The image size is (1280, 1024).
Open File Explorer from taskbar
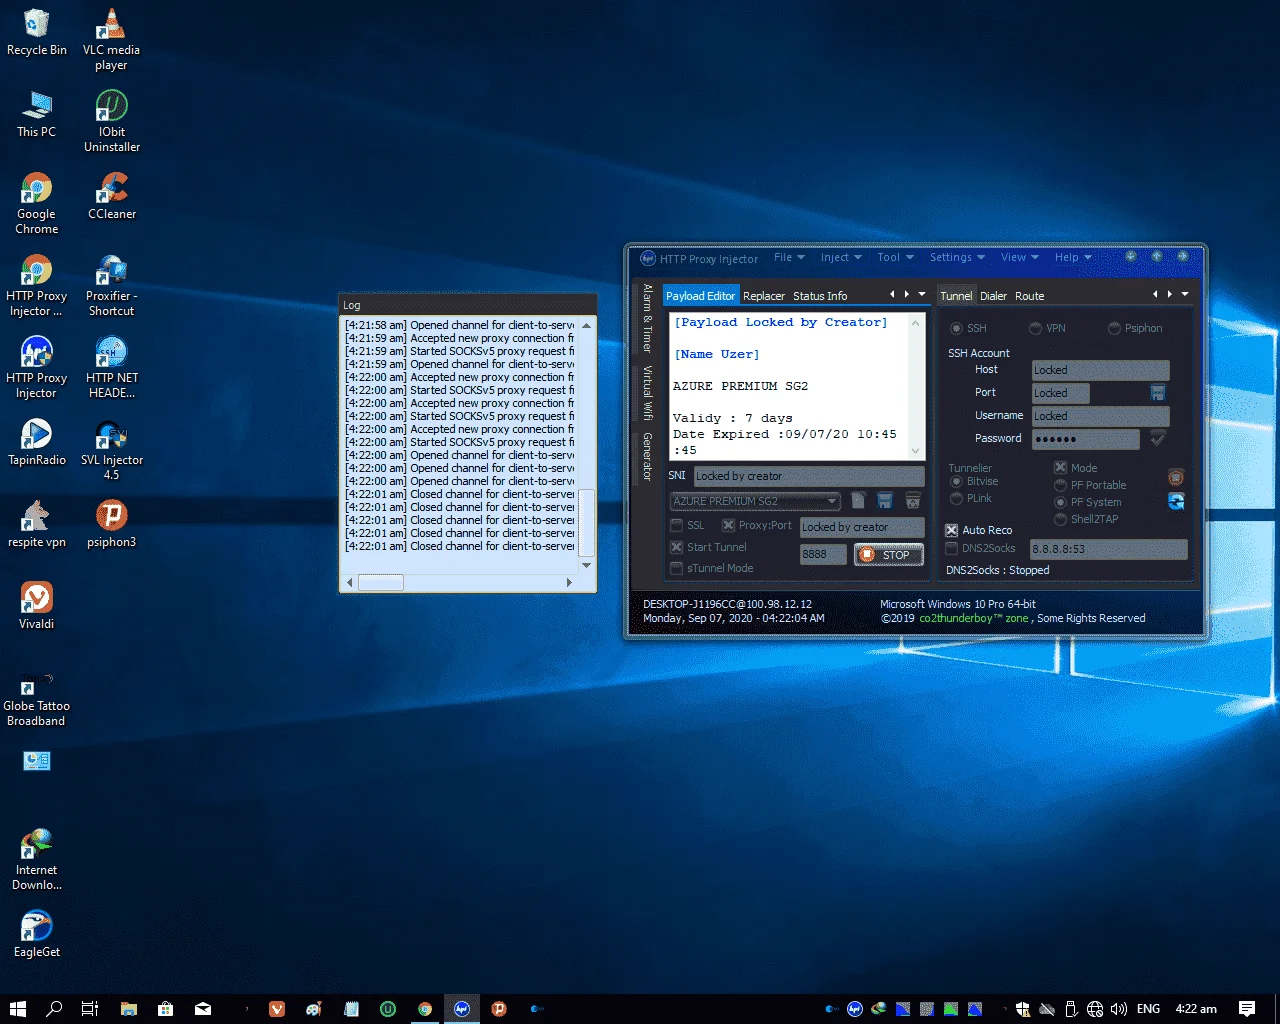tap(129, 1009)
